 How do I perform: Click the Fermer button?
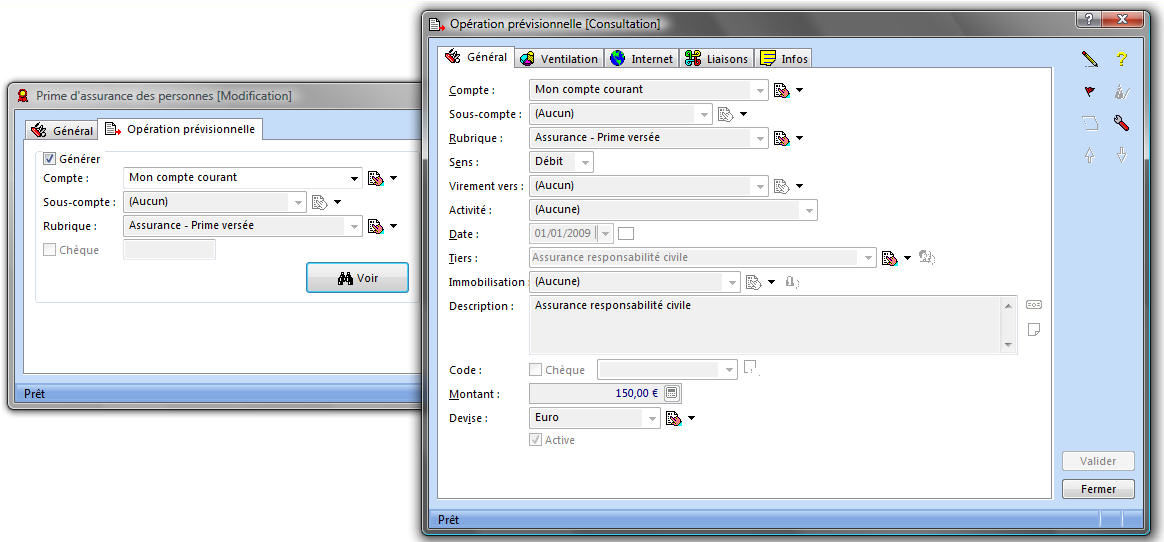point(1098,489)
